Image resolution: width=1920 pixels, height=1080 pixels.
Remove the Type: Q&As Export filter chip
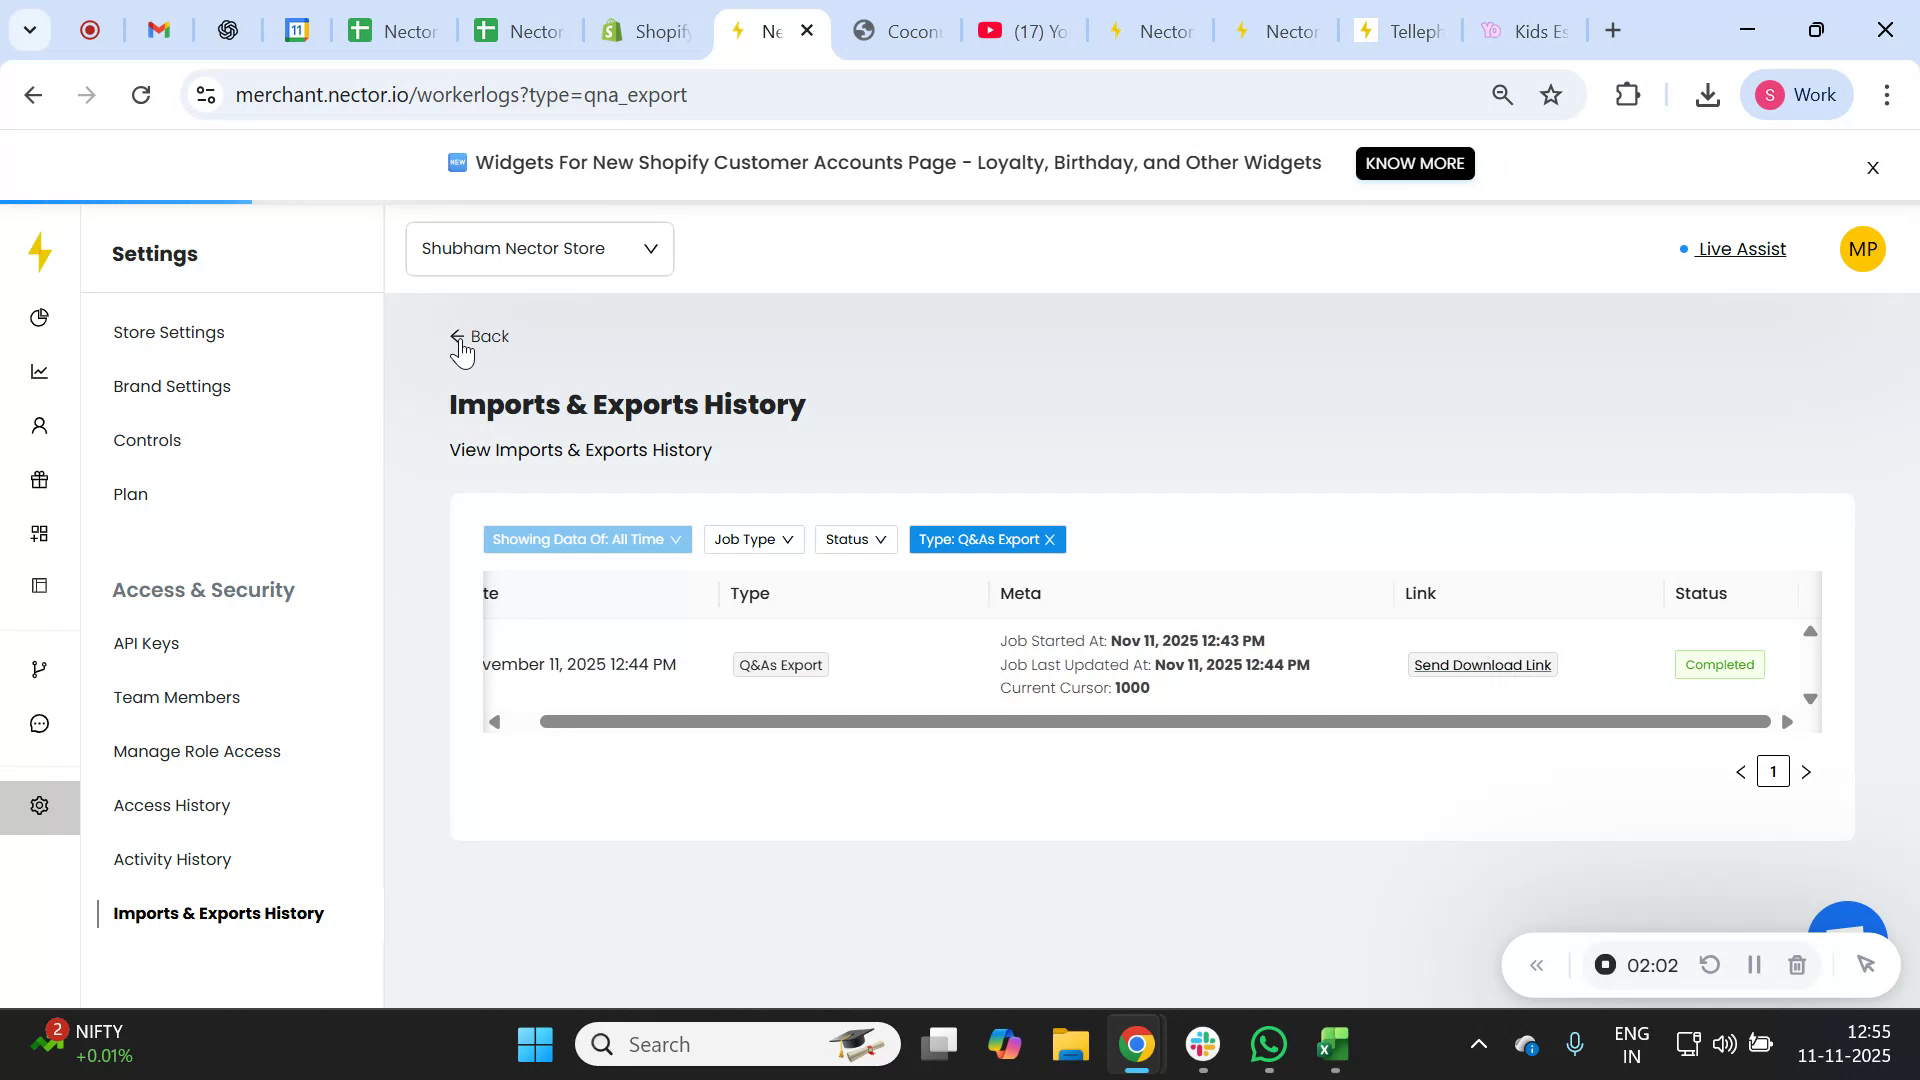(x=1049, y=539)
